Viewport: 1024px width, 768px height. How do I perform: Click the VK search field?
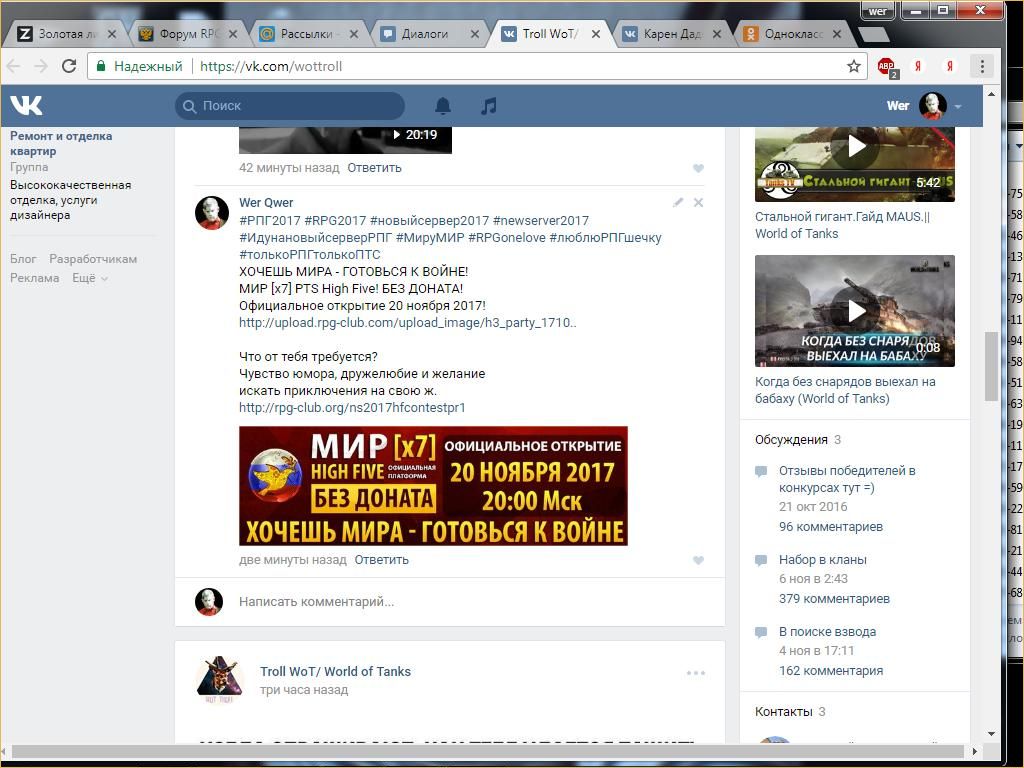click(x=290, y=106)
